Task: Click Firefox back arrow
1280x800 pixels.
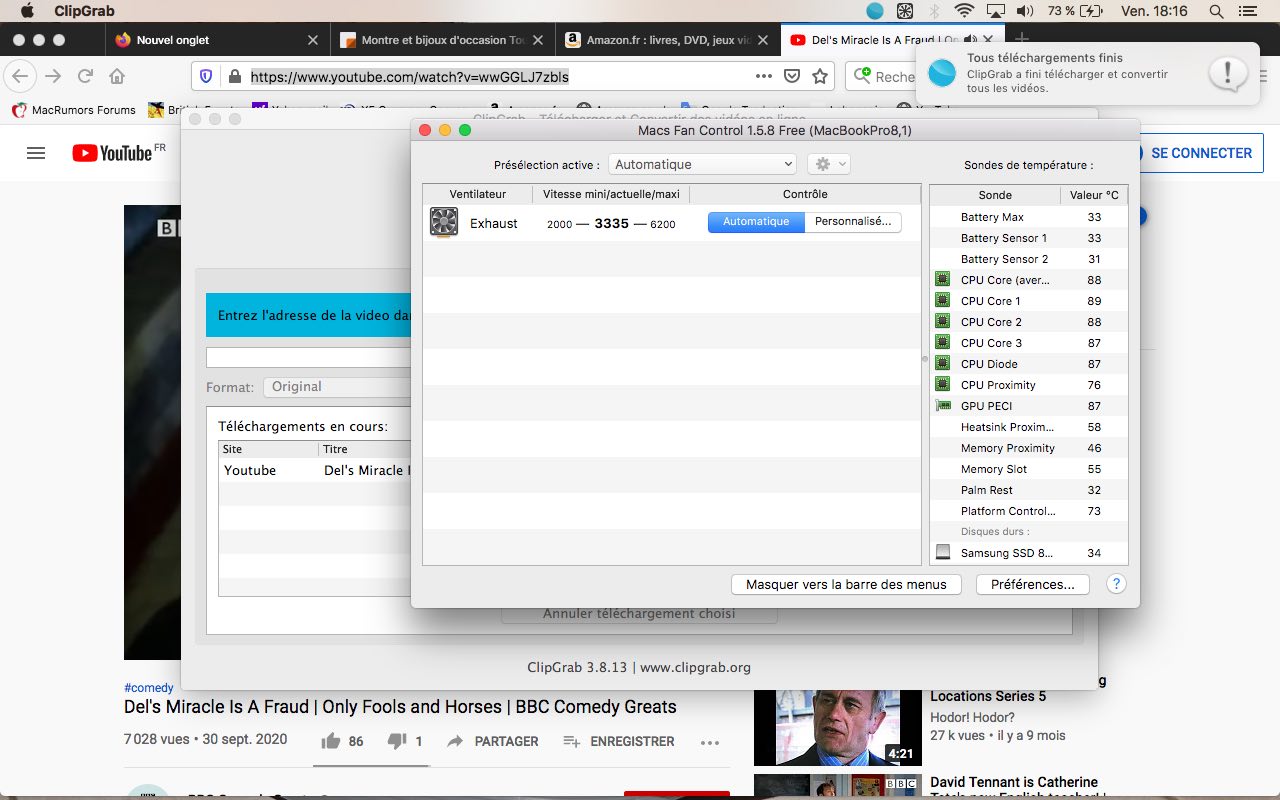Action: point(22,76)
